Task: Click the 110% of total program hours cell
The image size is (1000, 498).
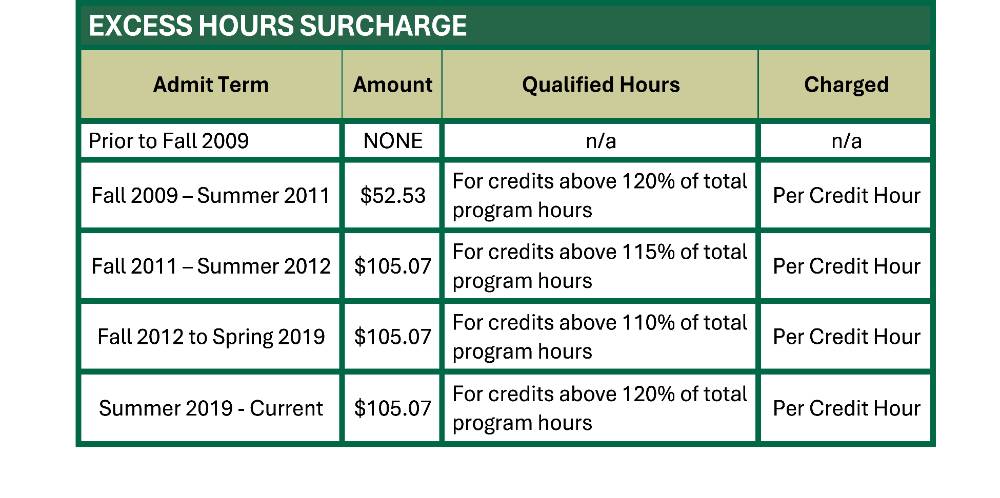Action: [600, 337]
